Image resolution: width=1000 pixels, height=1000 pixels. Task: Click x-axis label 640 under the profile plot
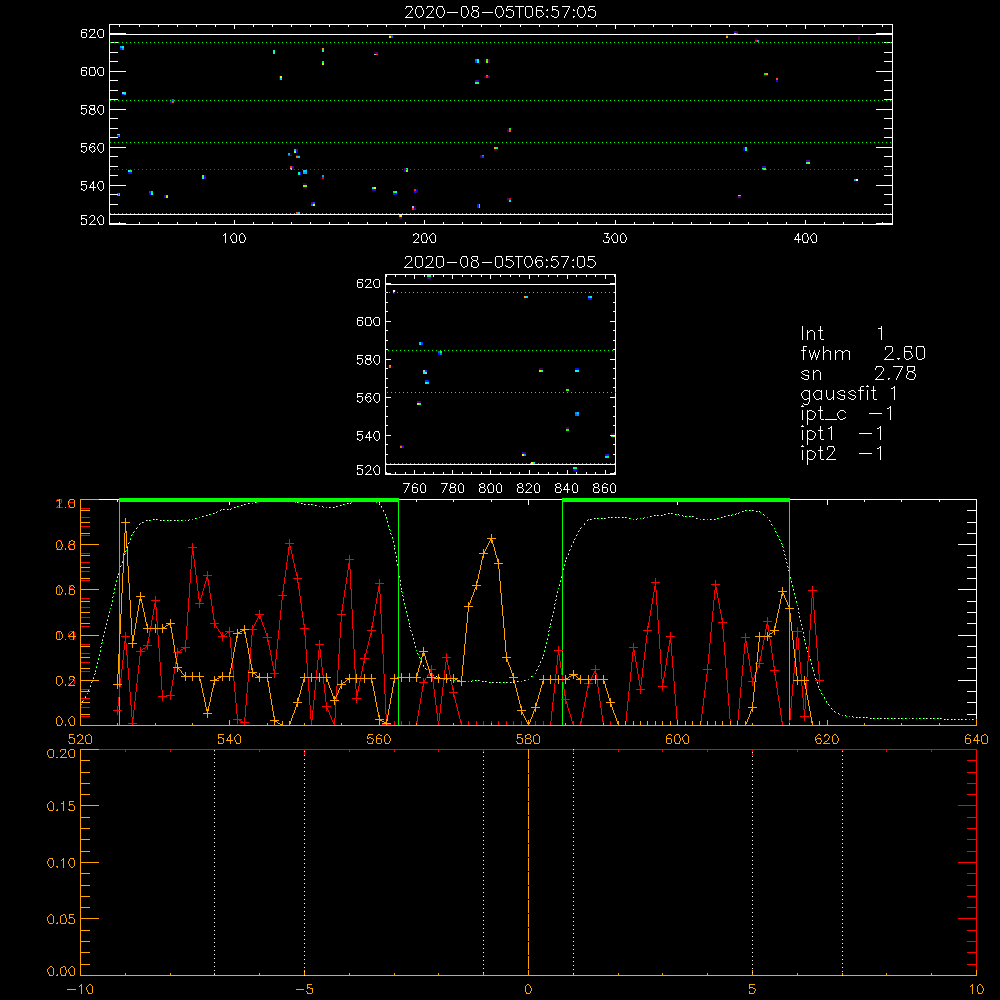(x=976, y=739)
